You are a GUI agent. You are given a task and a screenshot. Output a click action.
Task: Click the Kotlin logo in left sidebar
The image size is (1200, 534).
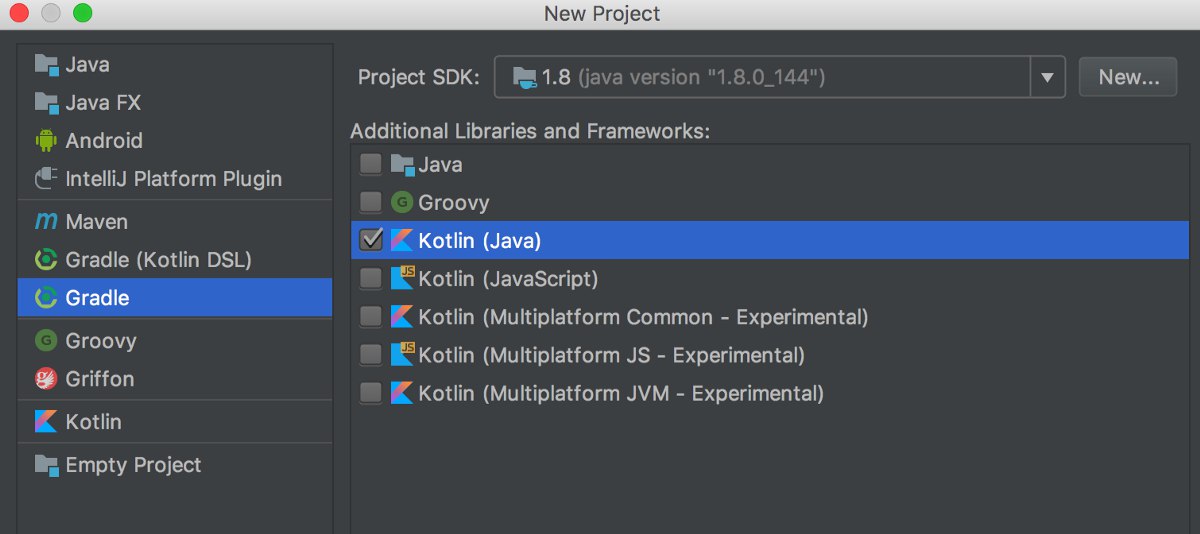point(46,422)
